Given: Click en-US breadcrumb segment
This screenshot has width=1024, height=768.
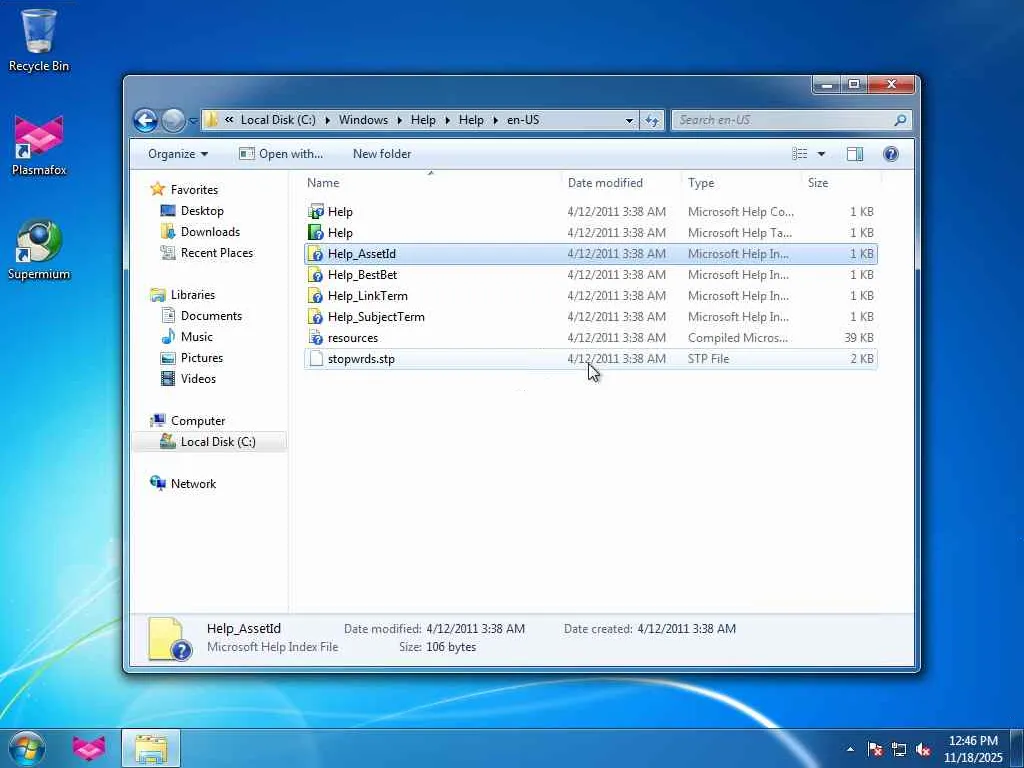Looking at the screenshot, I should click(x=523, y=120).
